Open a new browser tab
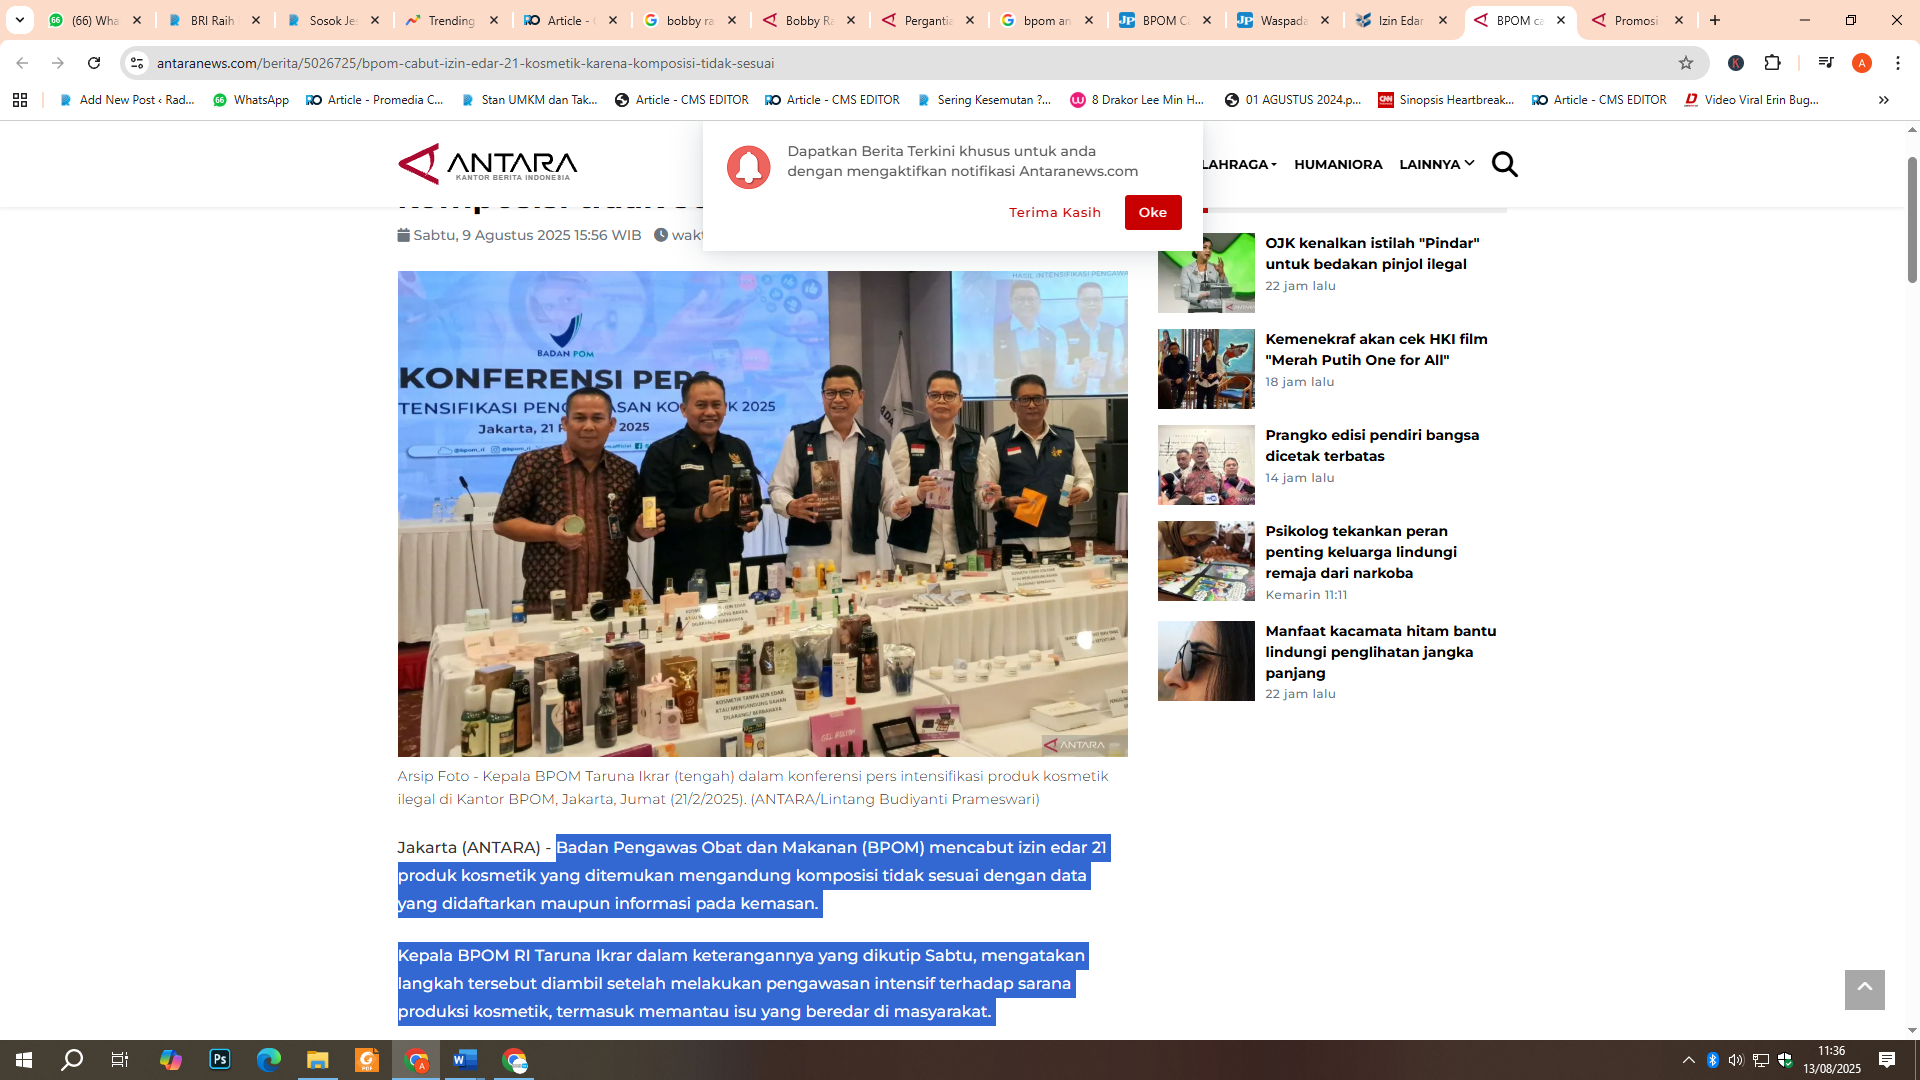The width and height of the screenshot is (1920, 1080). (1715, 20)
